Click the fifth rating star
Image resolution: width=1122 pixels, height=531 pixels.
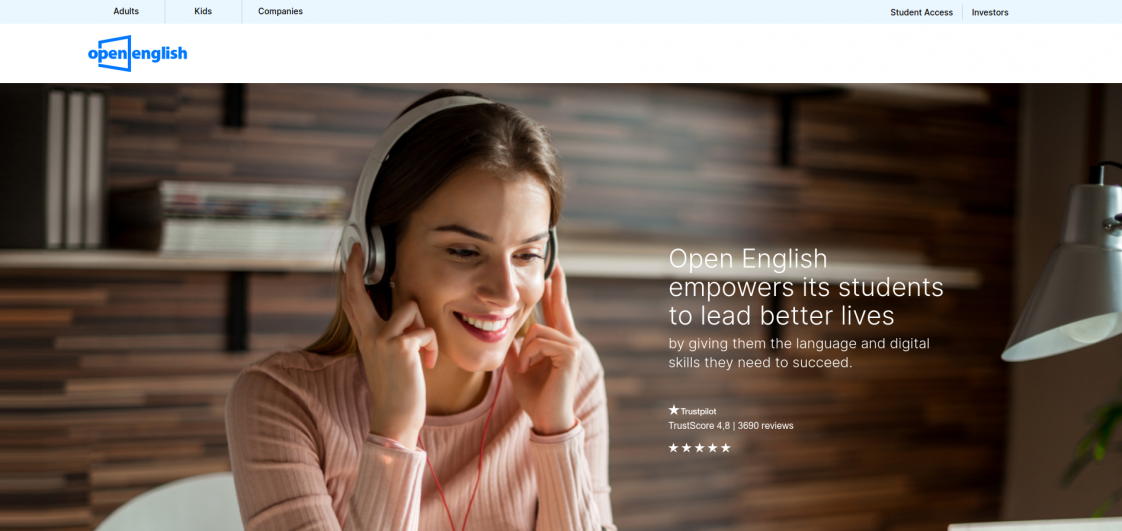(x=726, y=448)
